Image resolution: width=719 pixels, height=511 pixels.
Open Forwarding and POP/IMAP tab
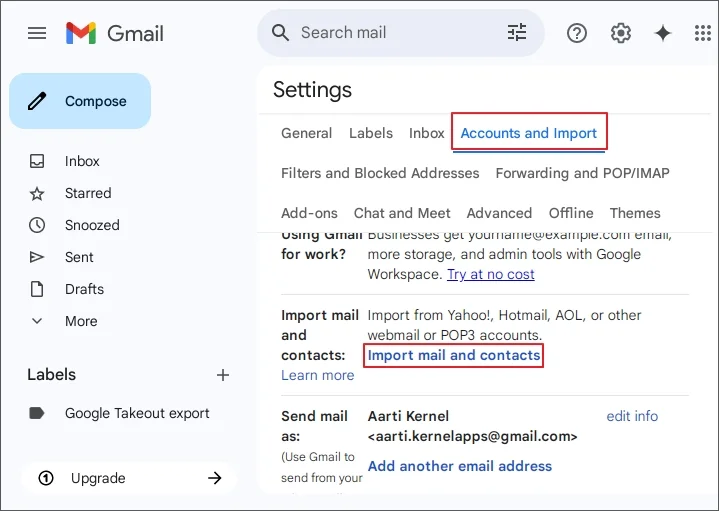tap(582, 173)
